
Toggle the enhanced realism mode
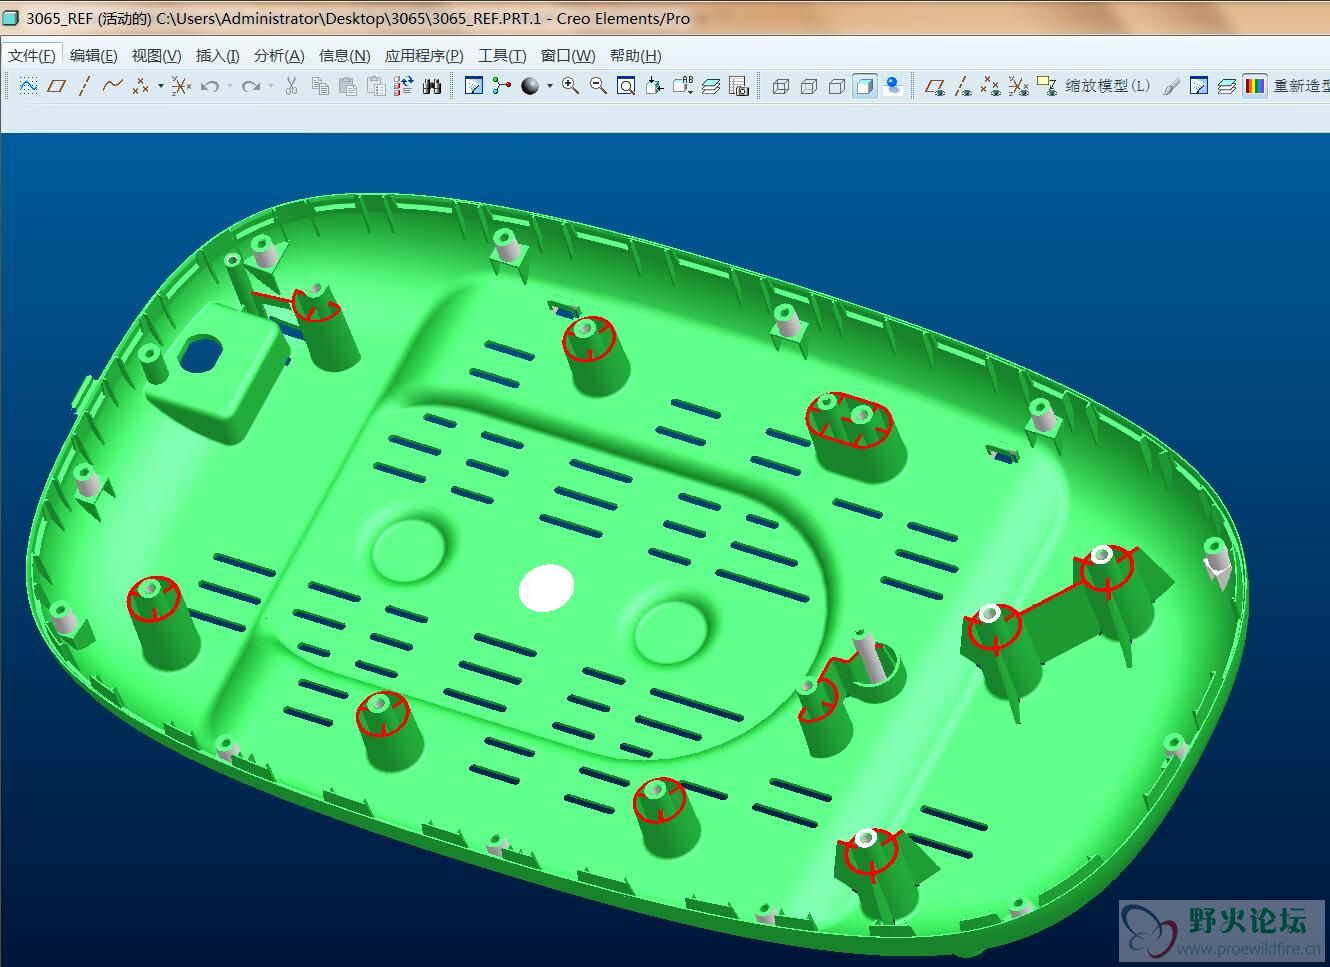(x=893, y=86)
